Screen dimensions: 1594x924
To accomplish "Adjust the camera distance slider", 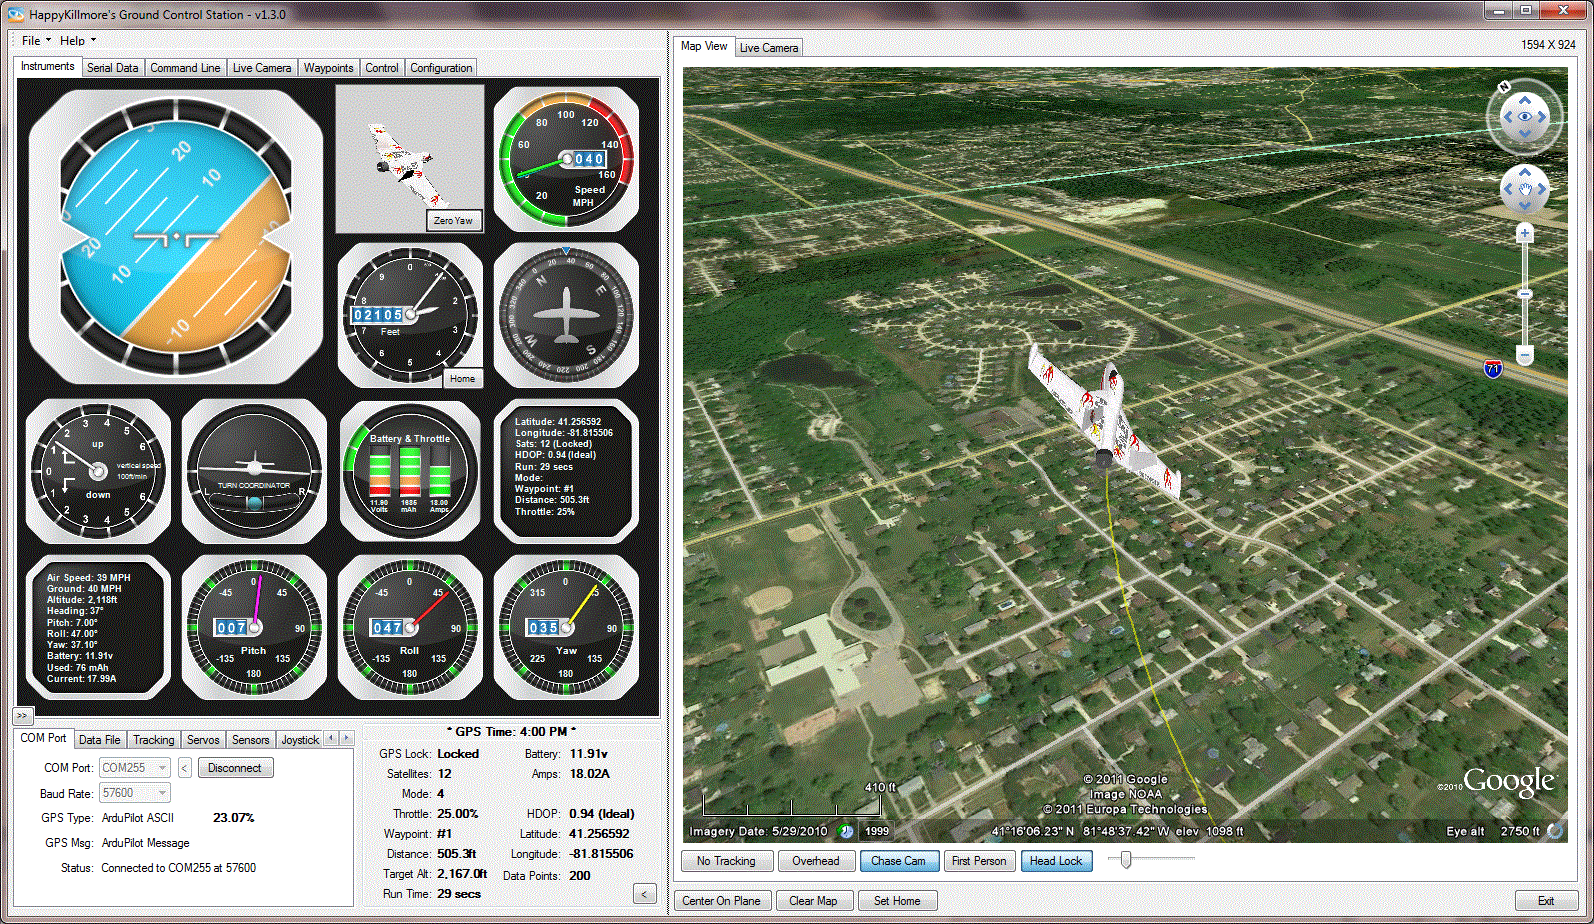I will tap(1127, 859).
